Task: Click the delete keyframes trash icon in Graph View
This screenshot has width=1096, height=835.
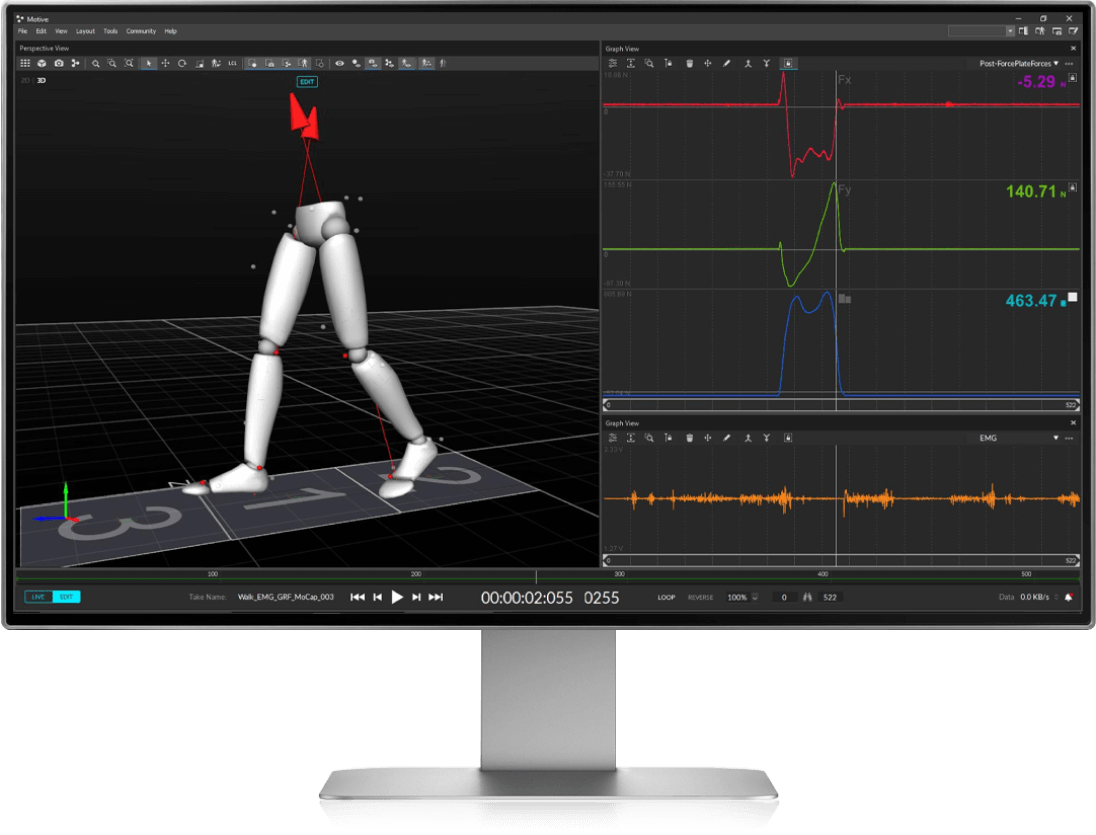Action: pos(689,63)
